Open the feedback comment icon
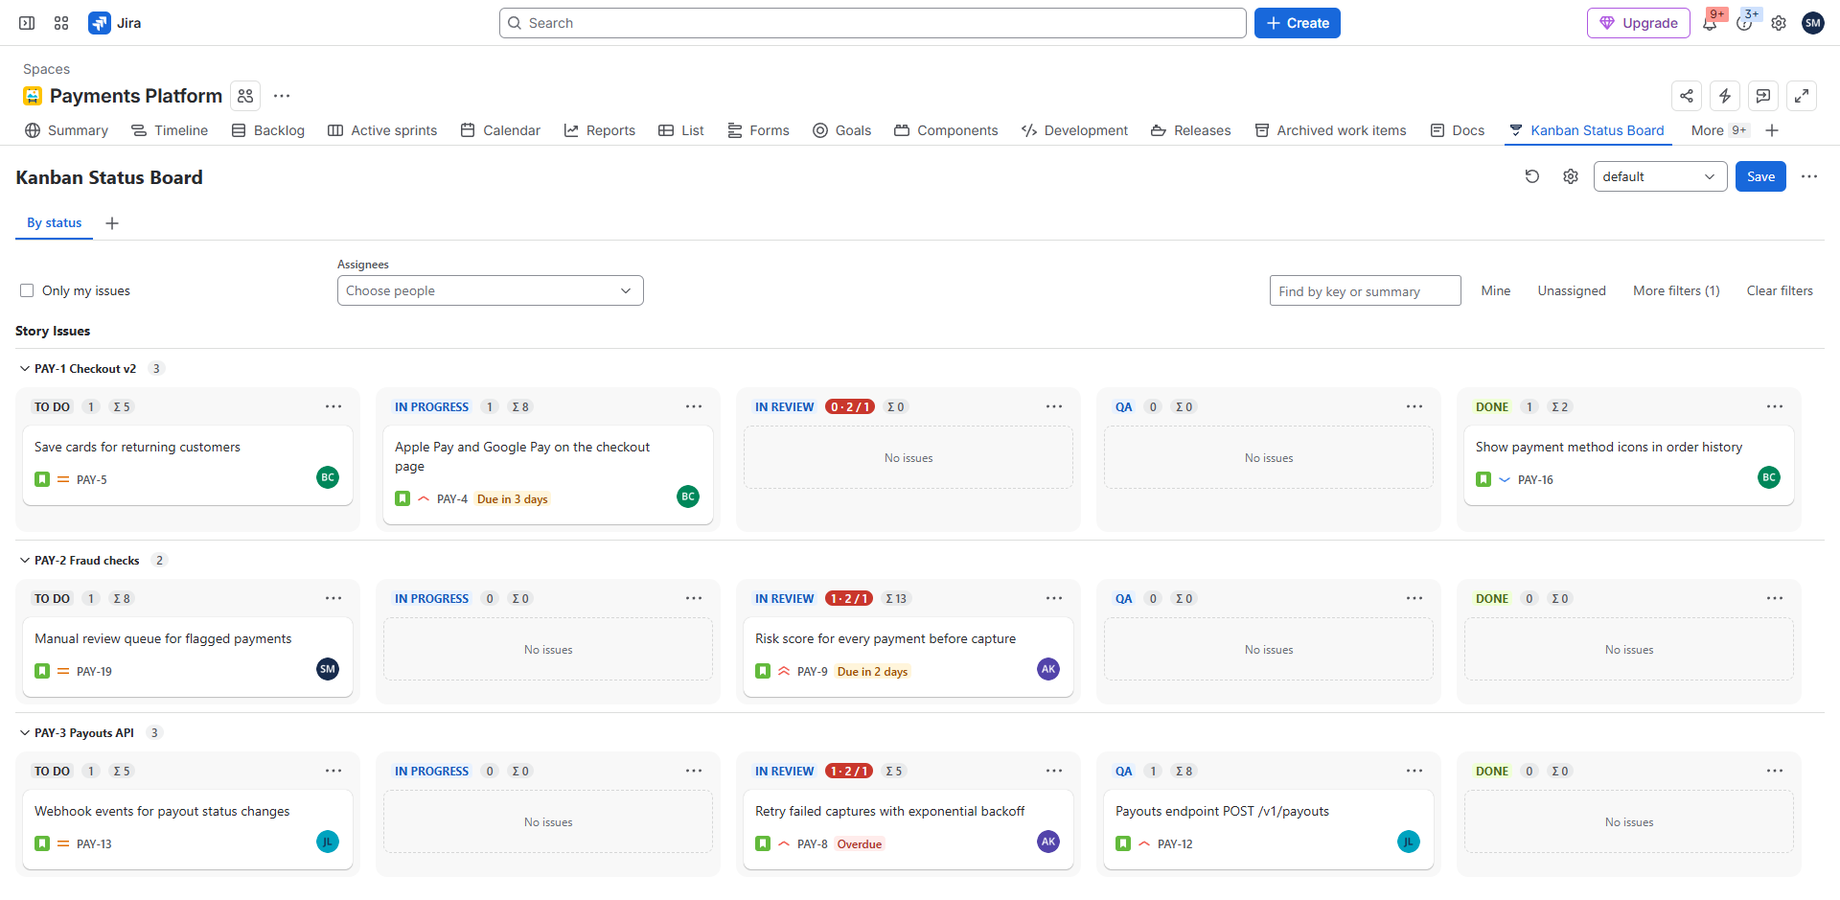Screen dimensions: 1840x900 (x=1763, y=96)
